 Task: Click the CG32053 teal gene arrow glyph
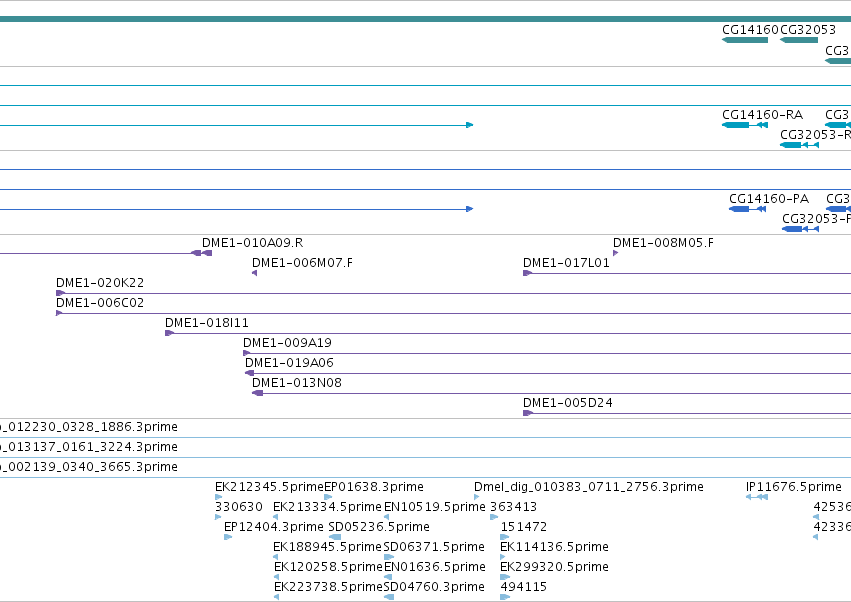click(798, 40)
